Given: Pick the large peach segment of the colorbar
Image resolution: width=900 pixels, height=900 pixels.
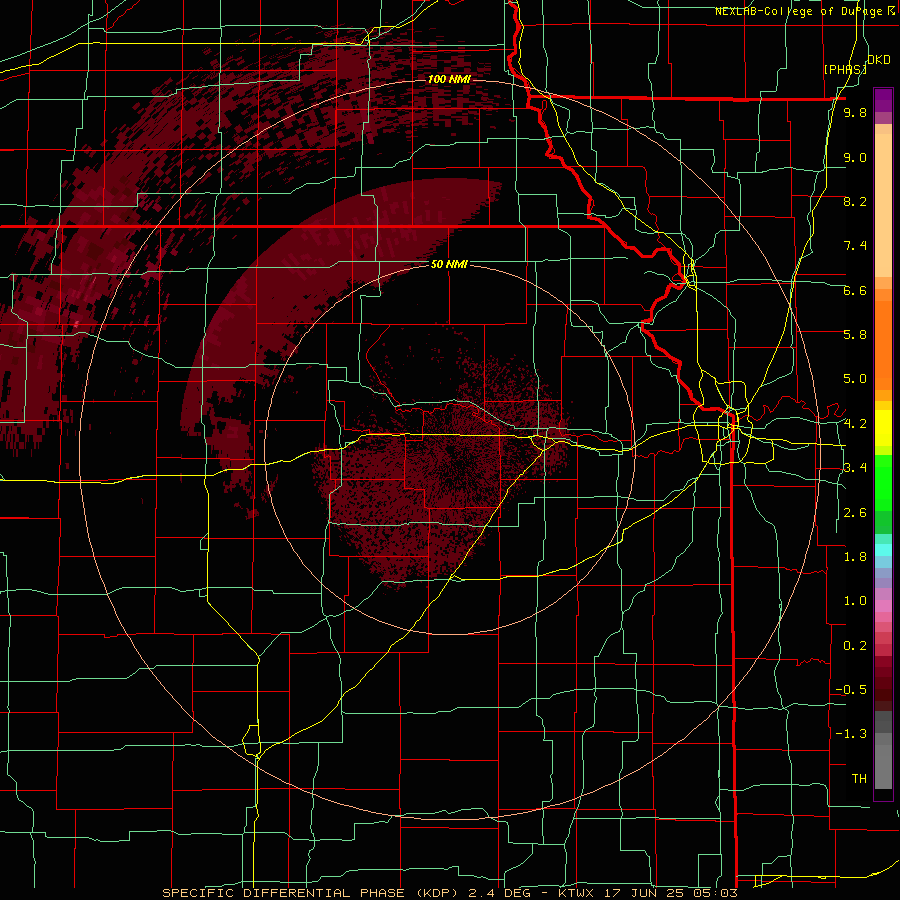Looking at the screenshot, I should [883, 205].
